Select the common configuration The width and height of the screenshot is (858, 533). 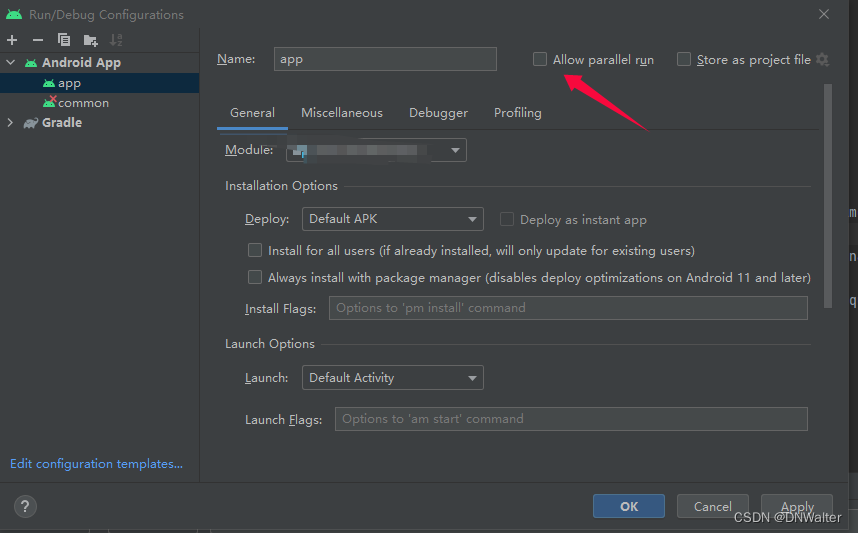[x=100, y=103]
